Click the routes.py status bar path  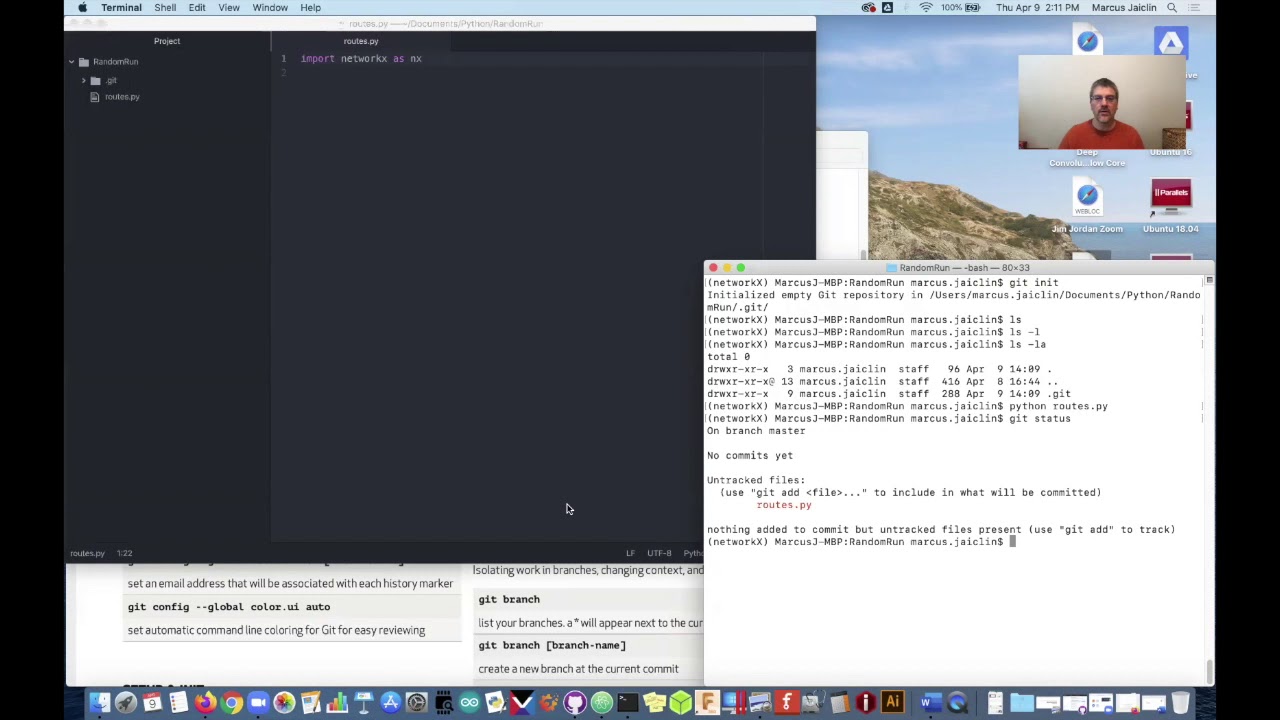pos(87,553)
